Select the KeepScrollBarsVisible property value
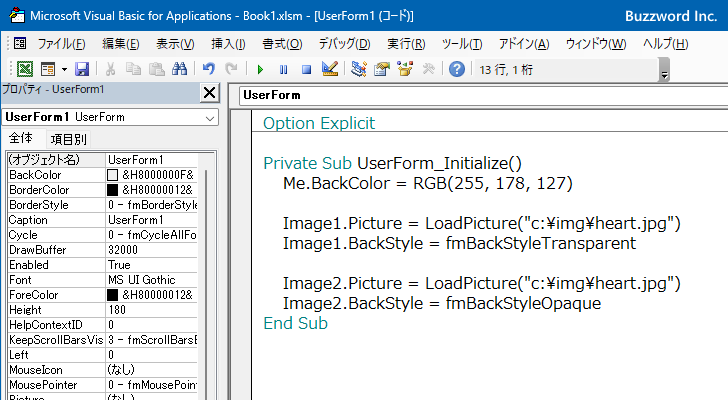The height and width of the screenshot is (400, 728). point(152,340)
